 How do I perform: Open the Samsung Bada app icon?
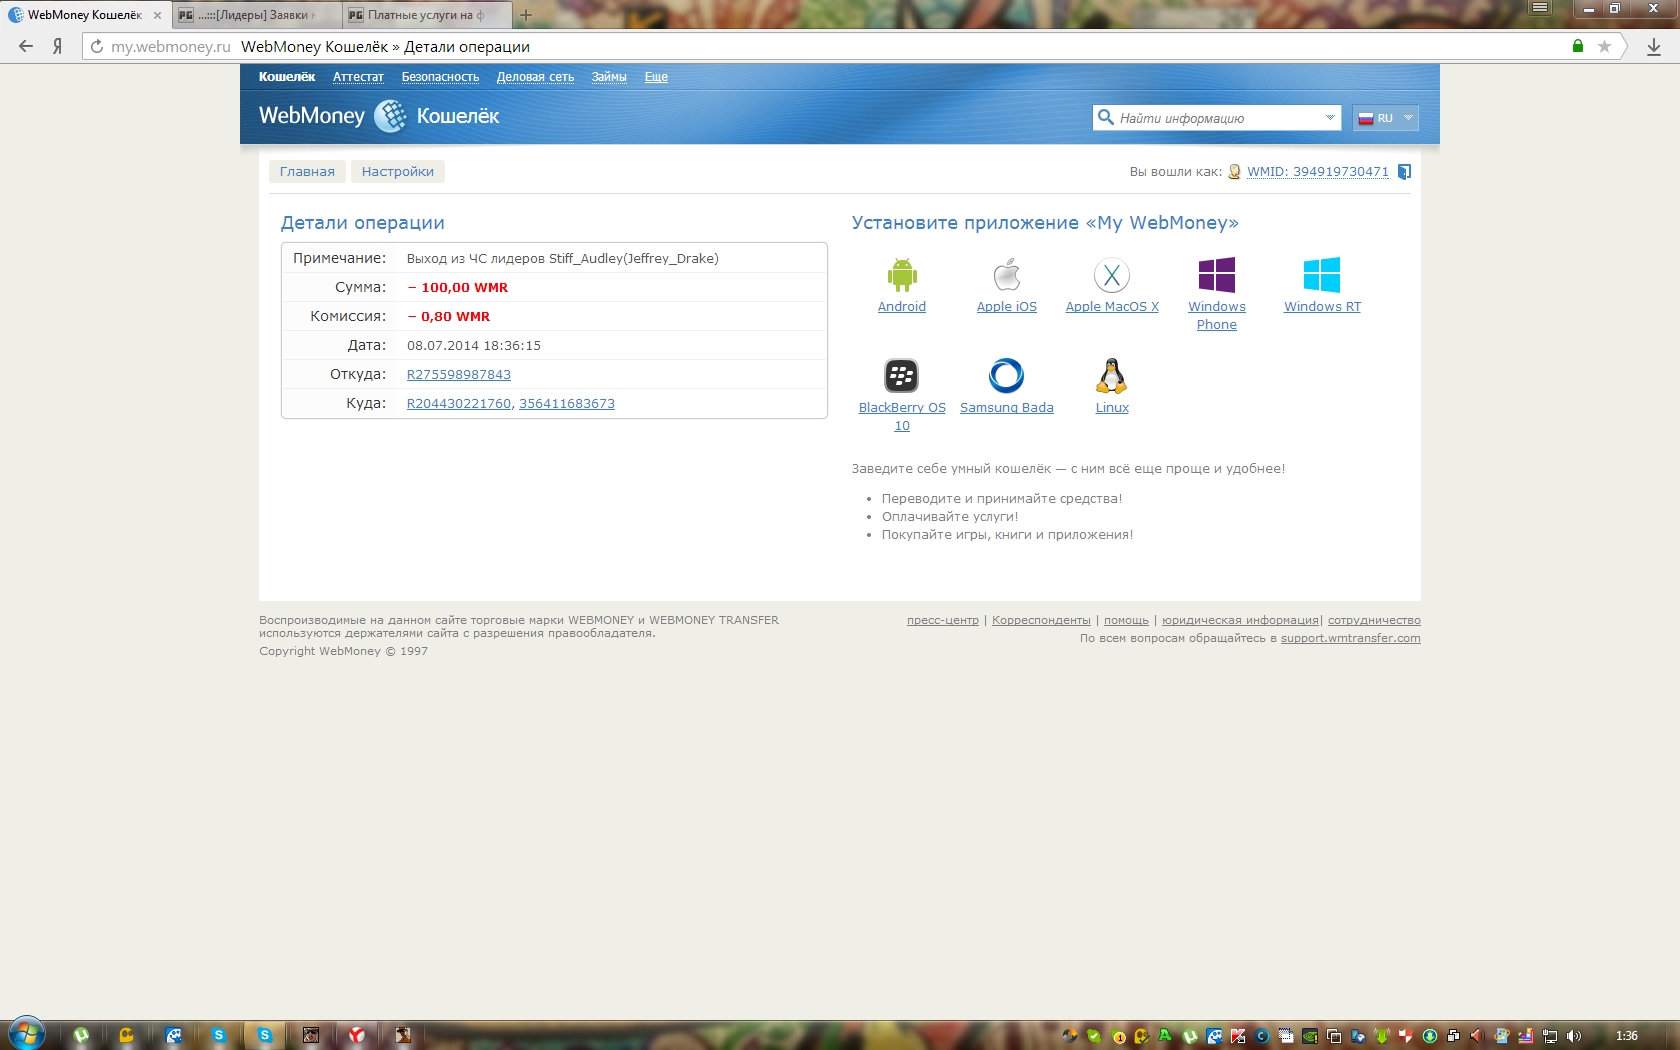1006,376
